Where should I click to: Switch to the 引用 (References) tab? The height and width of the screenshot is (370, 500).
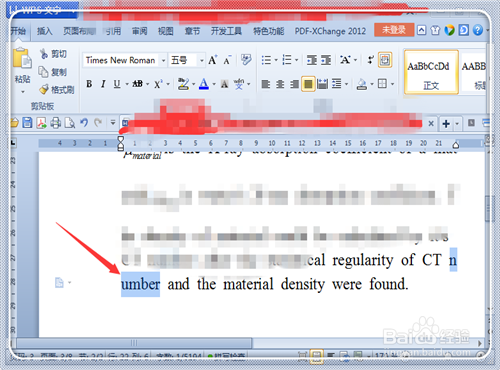[113, 31]
